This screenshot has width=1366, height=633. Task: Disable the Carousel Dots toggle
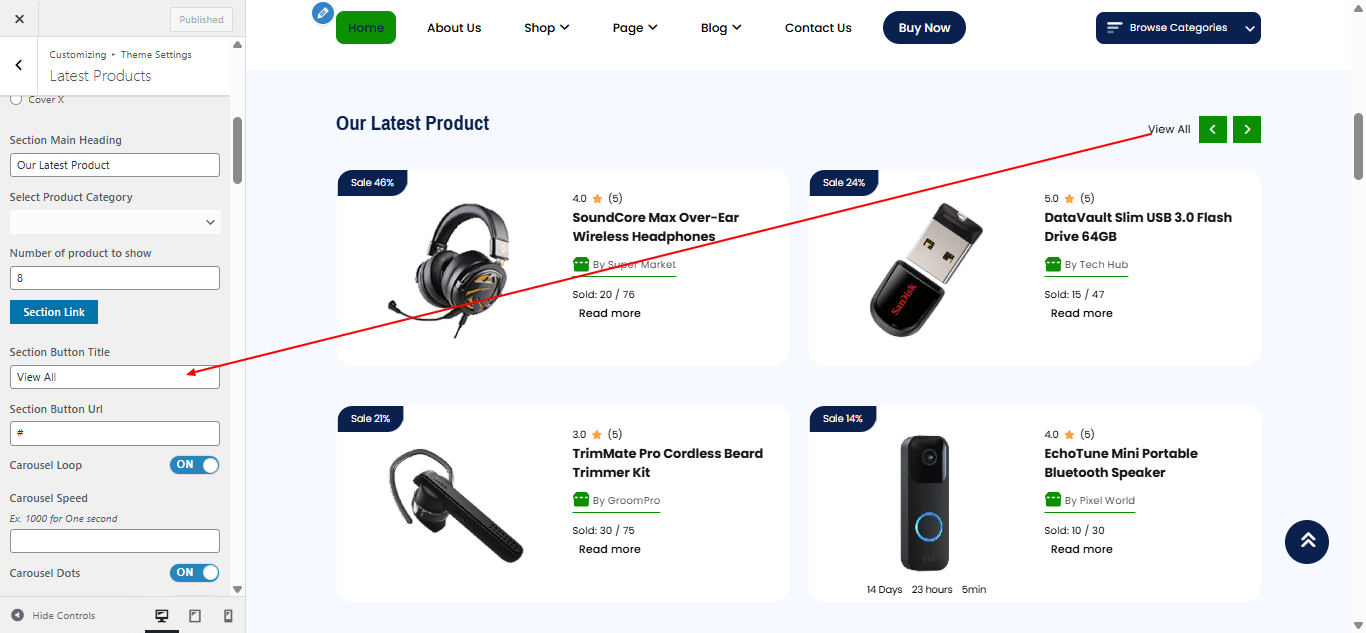[194, 573]
